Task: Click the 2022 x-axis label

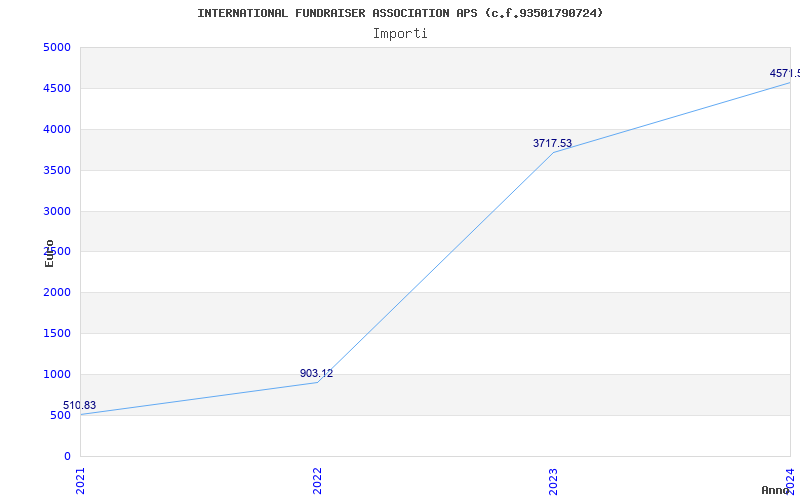Action: click(317, 481)
